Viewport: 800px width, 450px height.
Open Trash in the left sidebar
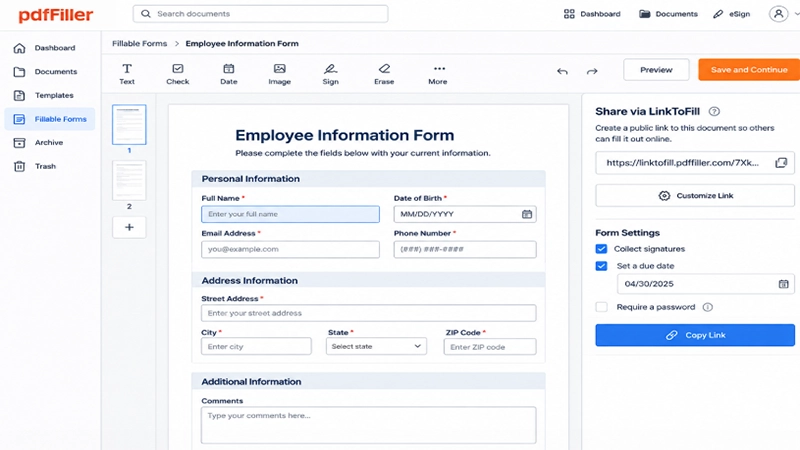(49, 166)
